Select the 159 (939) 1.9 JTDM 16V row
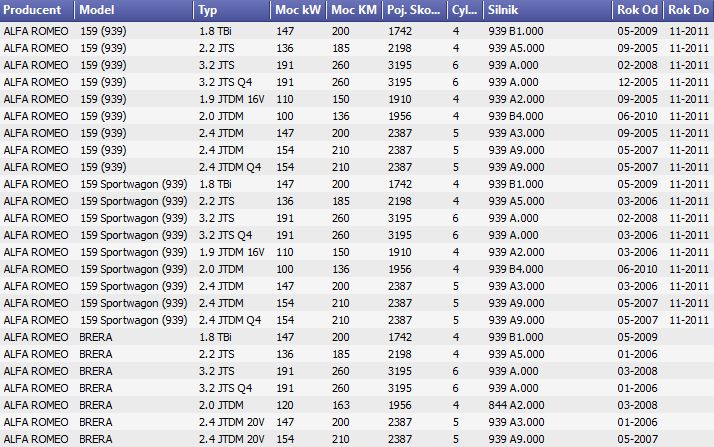Screen dimensions: 714x447 [357, 99]
